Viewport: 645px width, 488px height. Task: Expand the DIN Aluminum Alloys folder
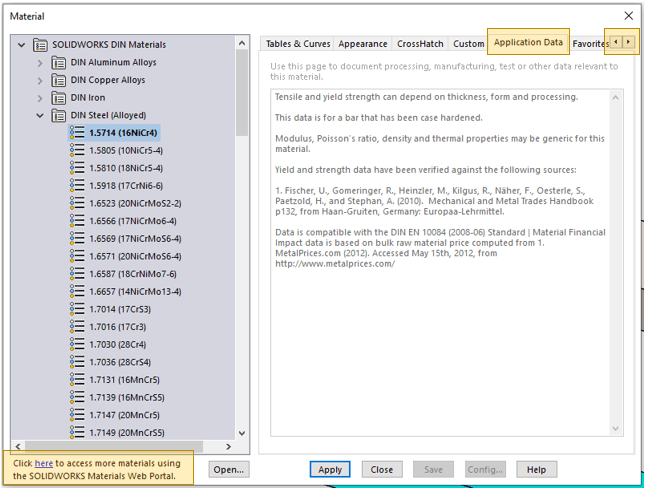(x=40, y=63)
